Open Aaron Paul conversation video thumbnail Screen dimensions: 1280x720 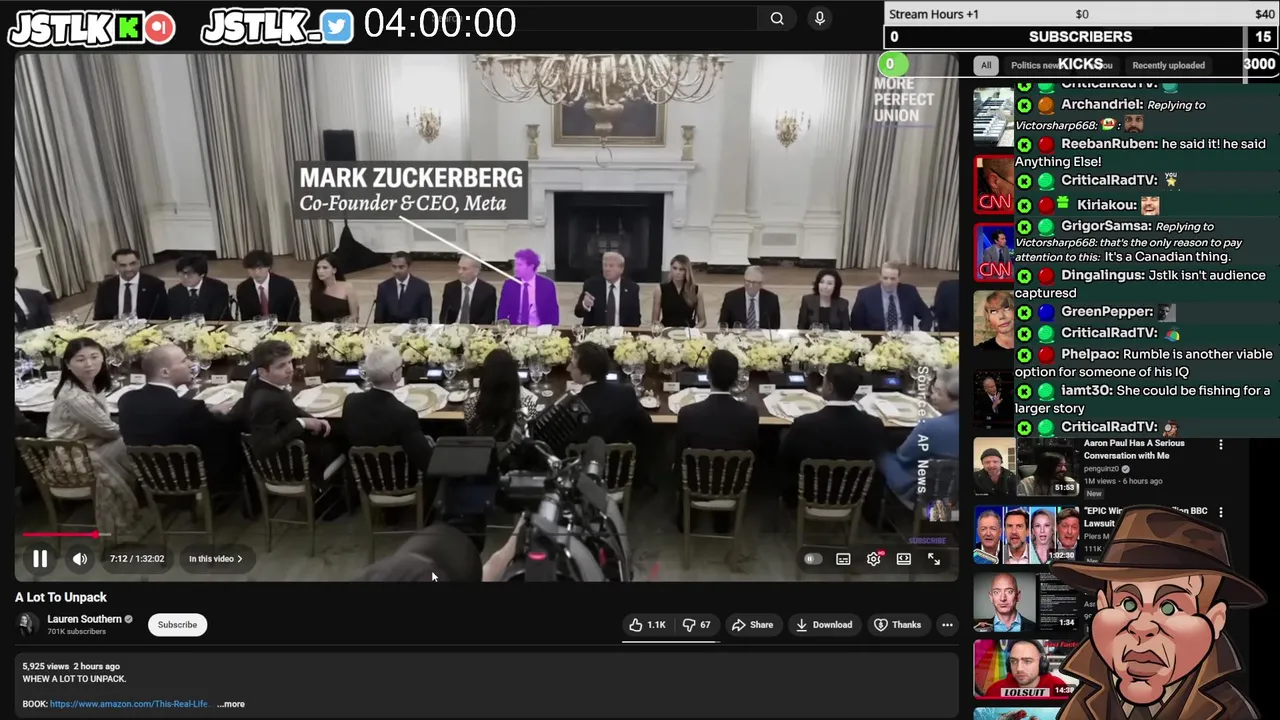pos(1026,467)
